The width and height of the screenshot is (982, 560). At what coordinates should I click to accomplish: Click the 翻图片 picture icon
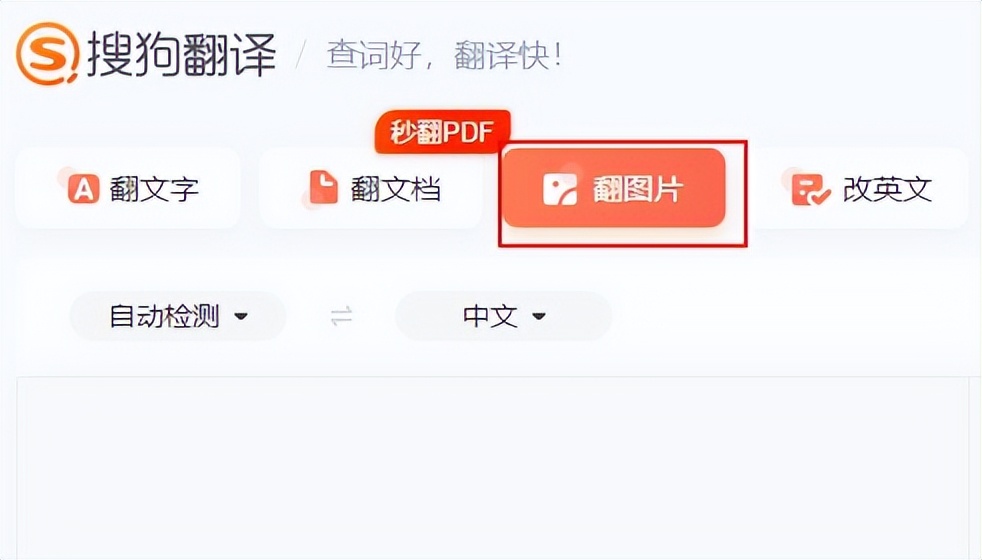559,189
